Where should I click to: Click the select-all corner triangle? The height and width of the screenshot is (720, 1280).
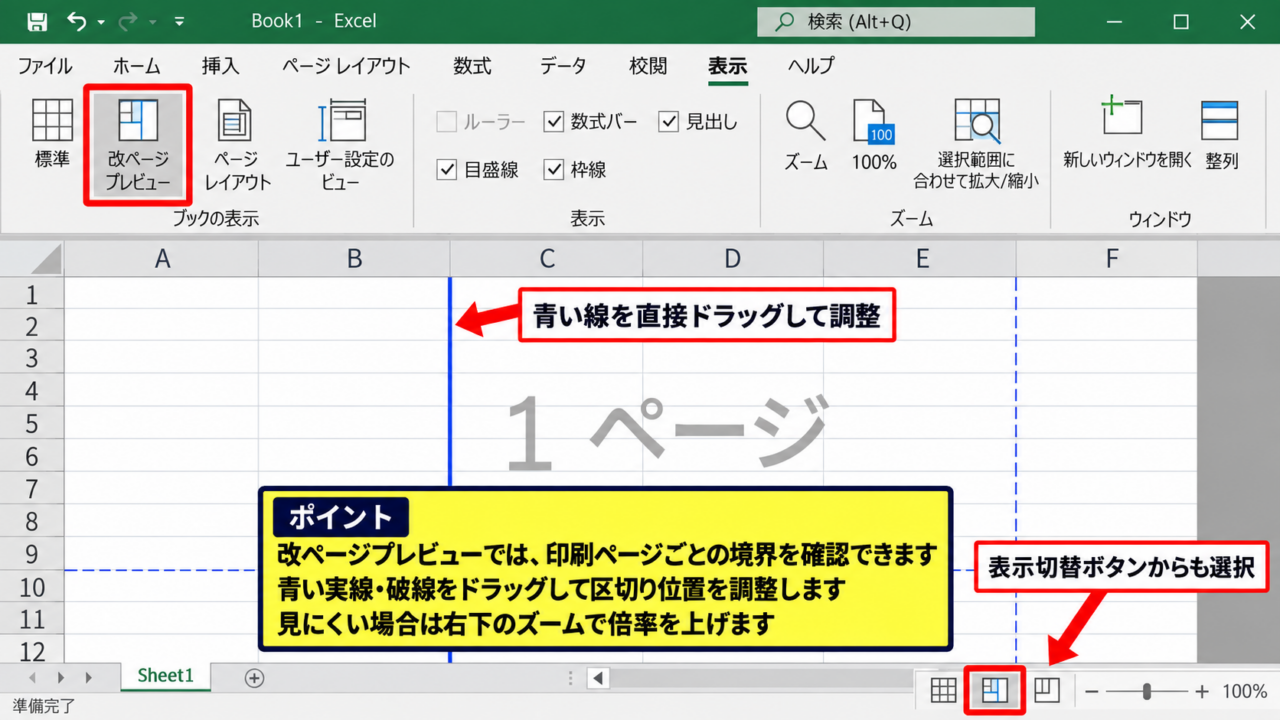[x=44, y=259]
